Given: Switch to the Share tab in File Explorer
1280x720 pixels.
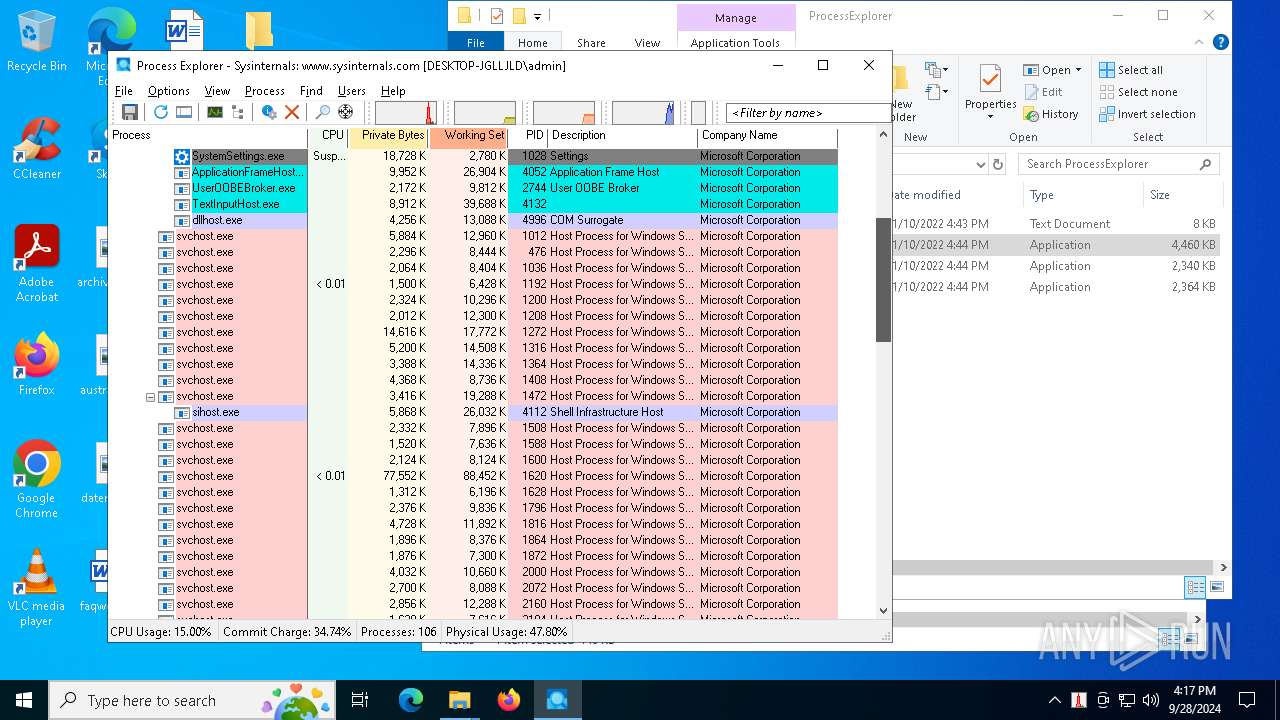Looking at the screenshot, I should (x=591, y=43).
